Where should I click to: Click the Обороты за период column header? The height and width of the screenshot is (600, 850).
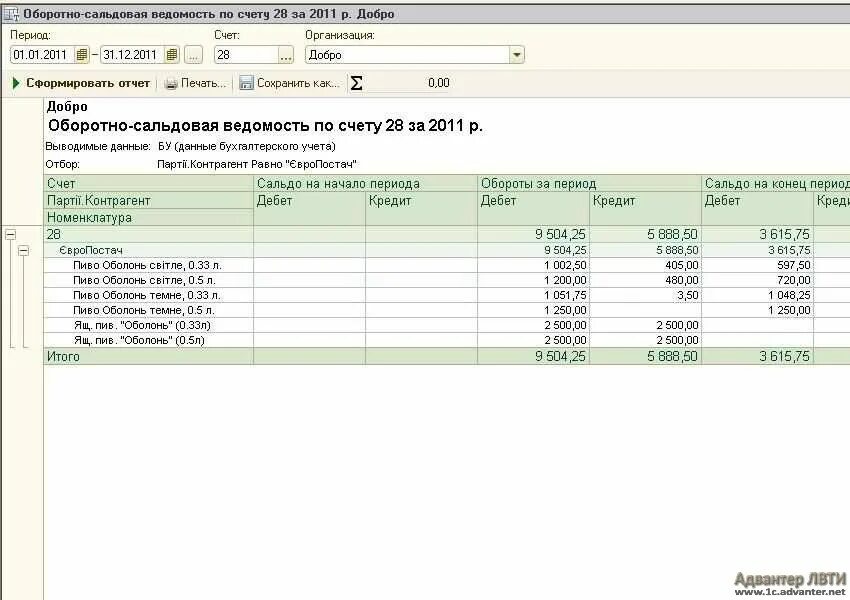(x=589, y=183)
